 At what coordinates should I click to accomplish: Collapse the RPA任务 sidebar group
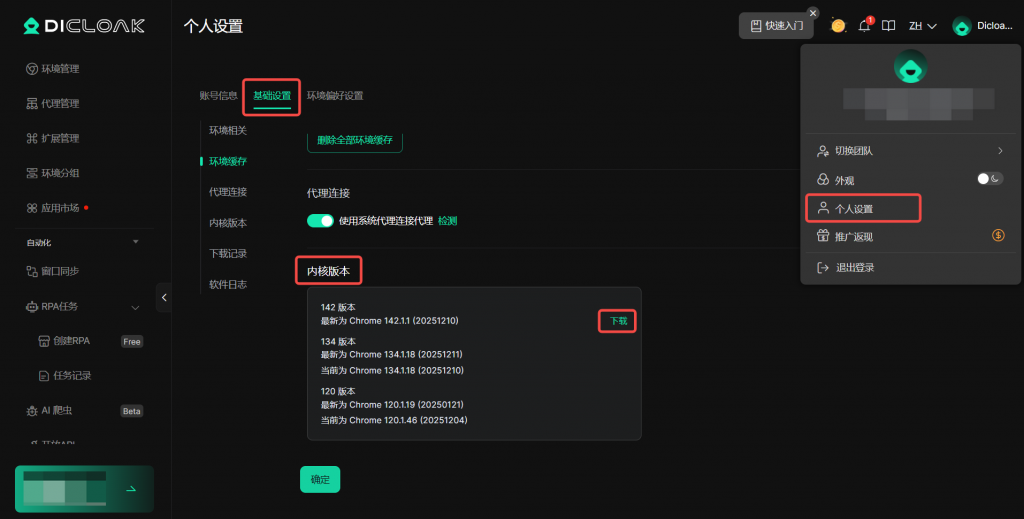click(135, 307)
